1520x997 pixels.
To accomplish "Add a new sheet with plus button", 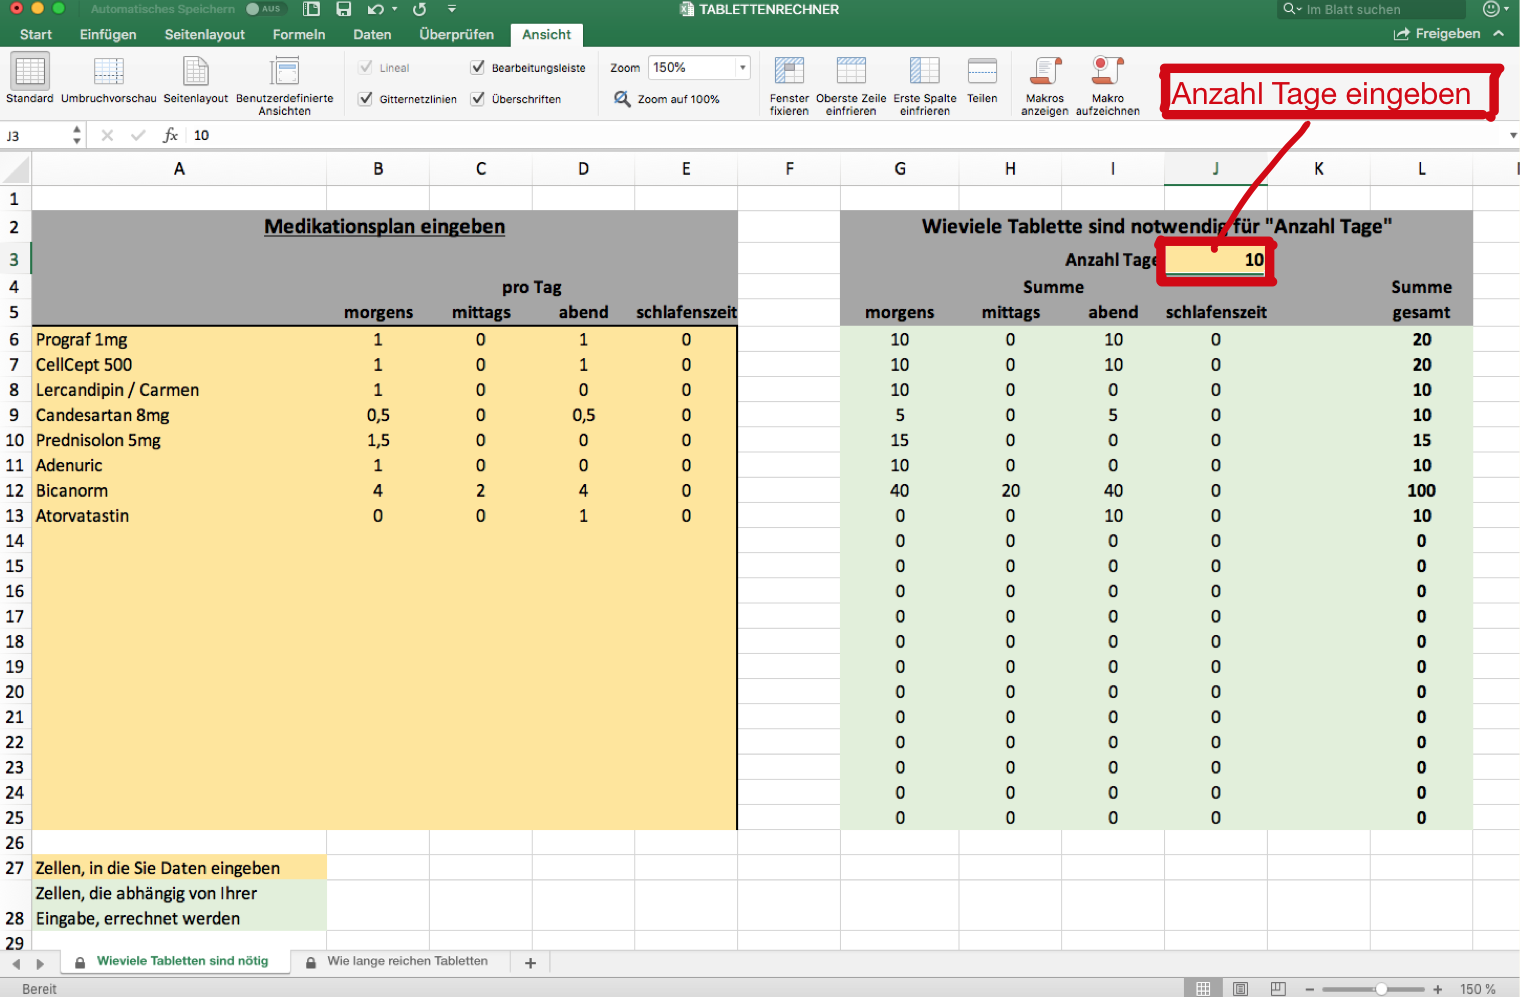I will pyautogui.click(x=530, y=962).
